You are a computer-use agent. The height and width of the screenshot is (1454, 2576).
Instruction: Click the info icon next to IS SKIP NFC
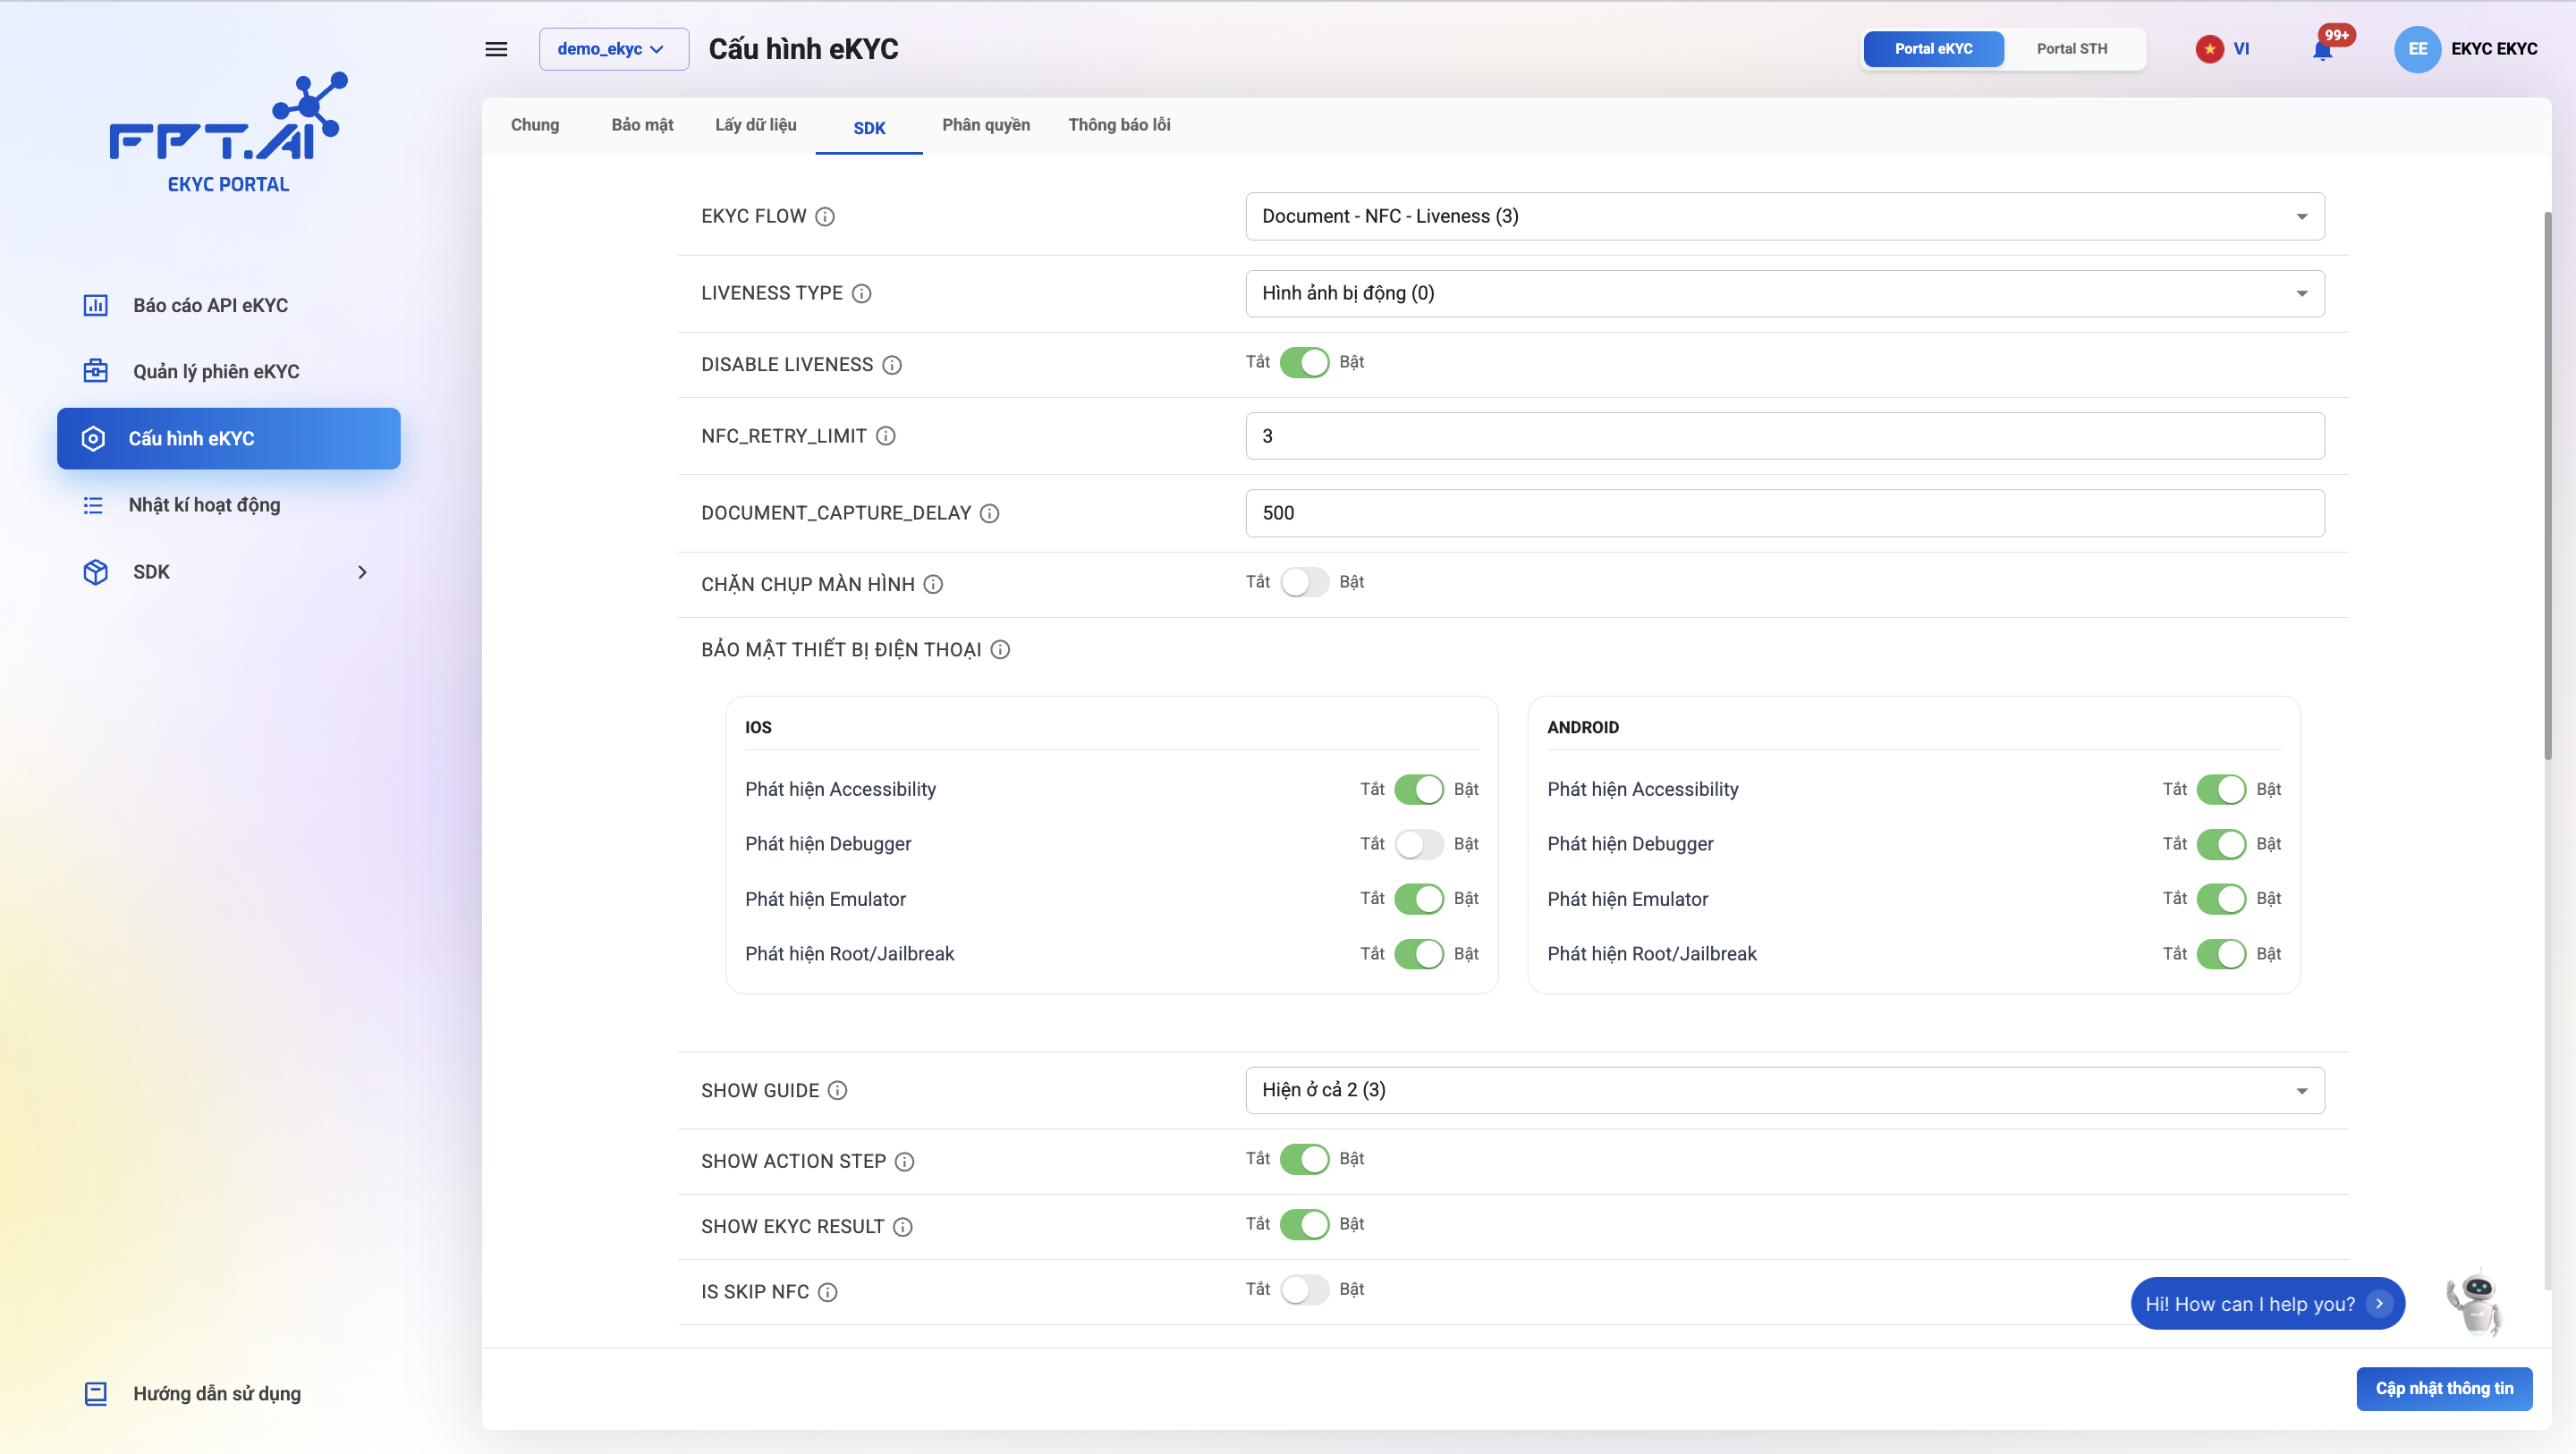click(x=828, y=1292)
